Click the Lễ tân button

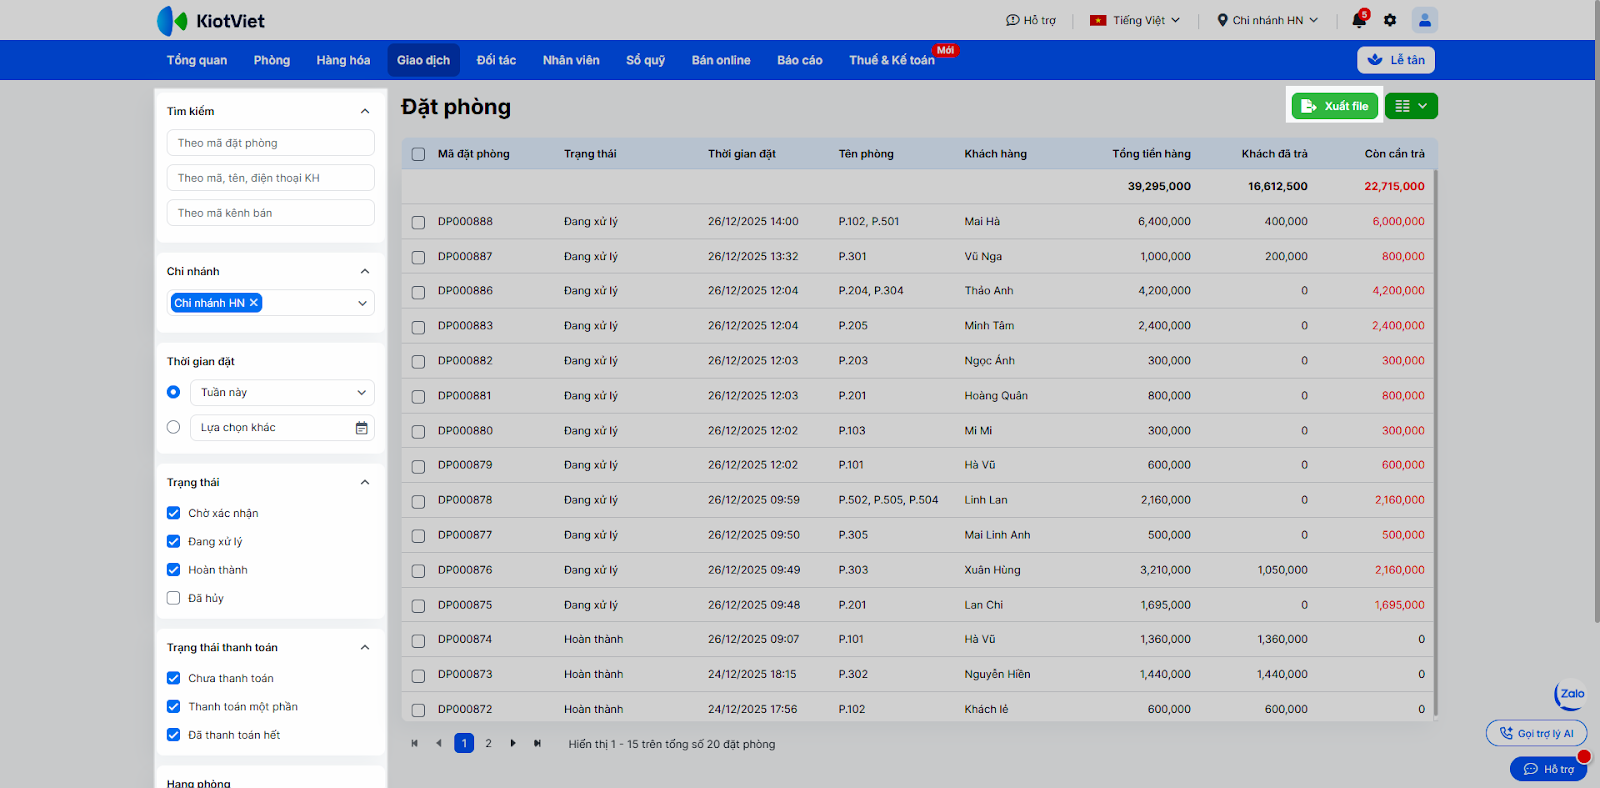[1396, 60]
